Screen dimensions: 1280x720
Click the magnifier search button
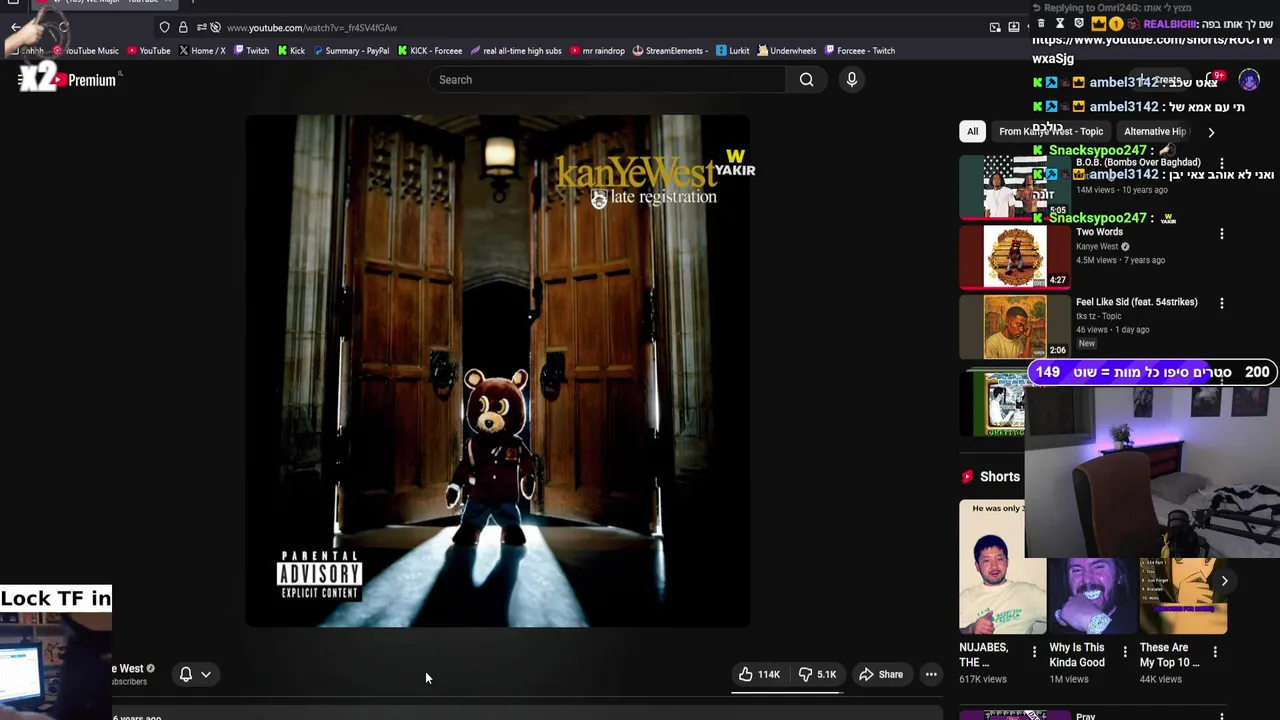coord(806,80)
